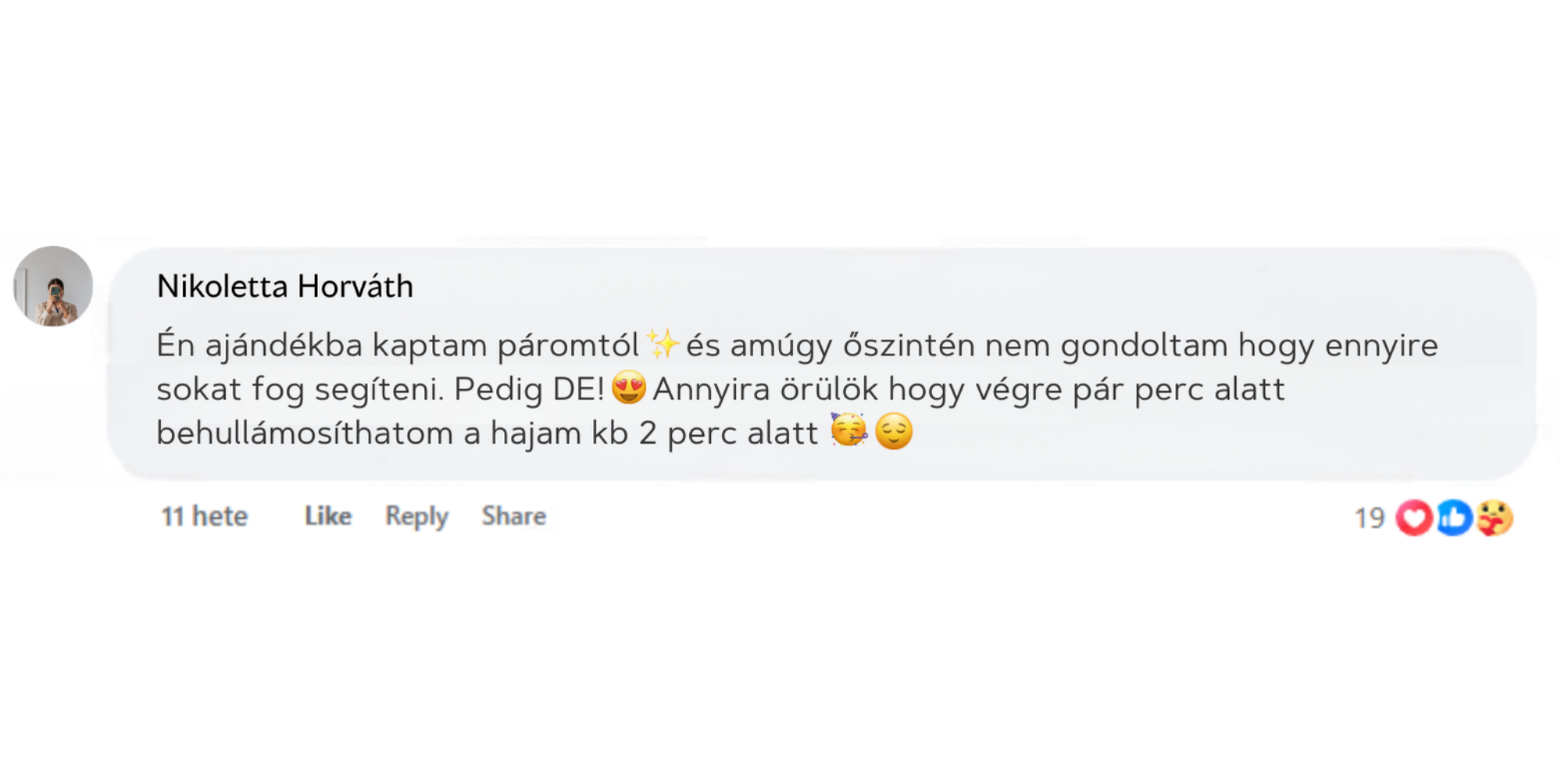Click the 'Pedig DE!' text in the comment
Image resolution: width=1561 pixels, height=781 pixels.
point(531,389)
